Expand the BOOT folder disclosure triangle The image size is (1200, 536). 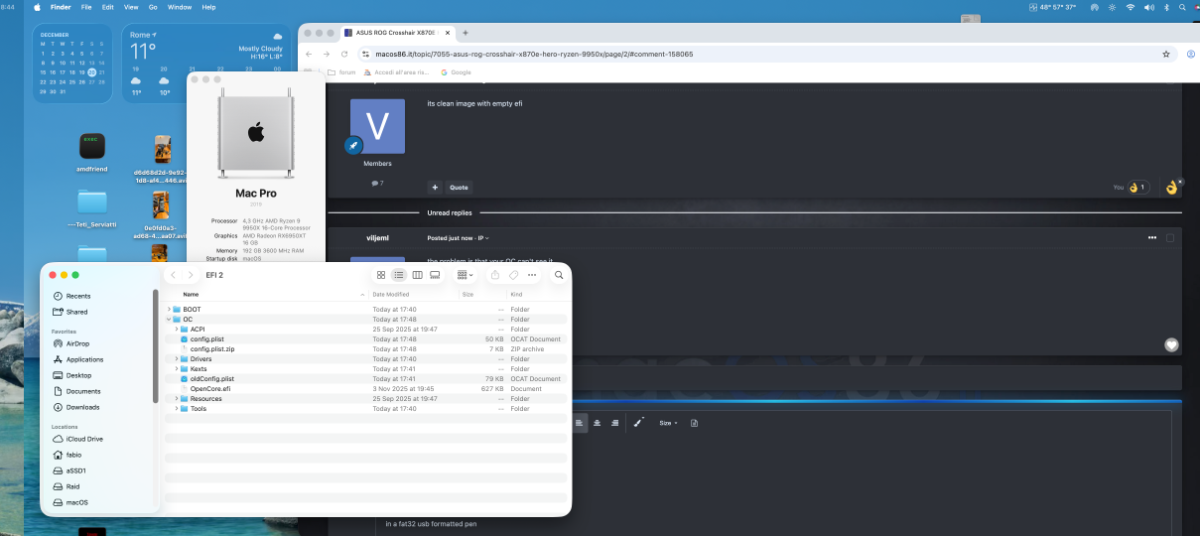(x=168, y=310)
